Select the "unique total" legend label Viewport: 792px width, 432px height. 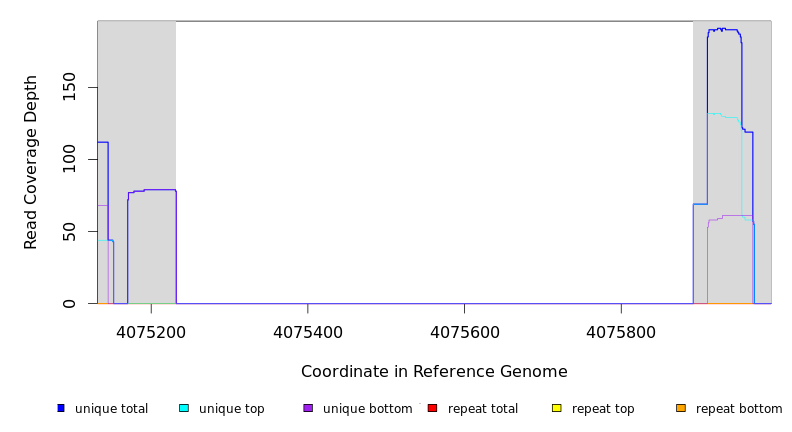tap(111, 409)
